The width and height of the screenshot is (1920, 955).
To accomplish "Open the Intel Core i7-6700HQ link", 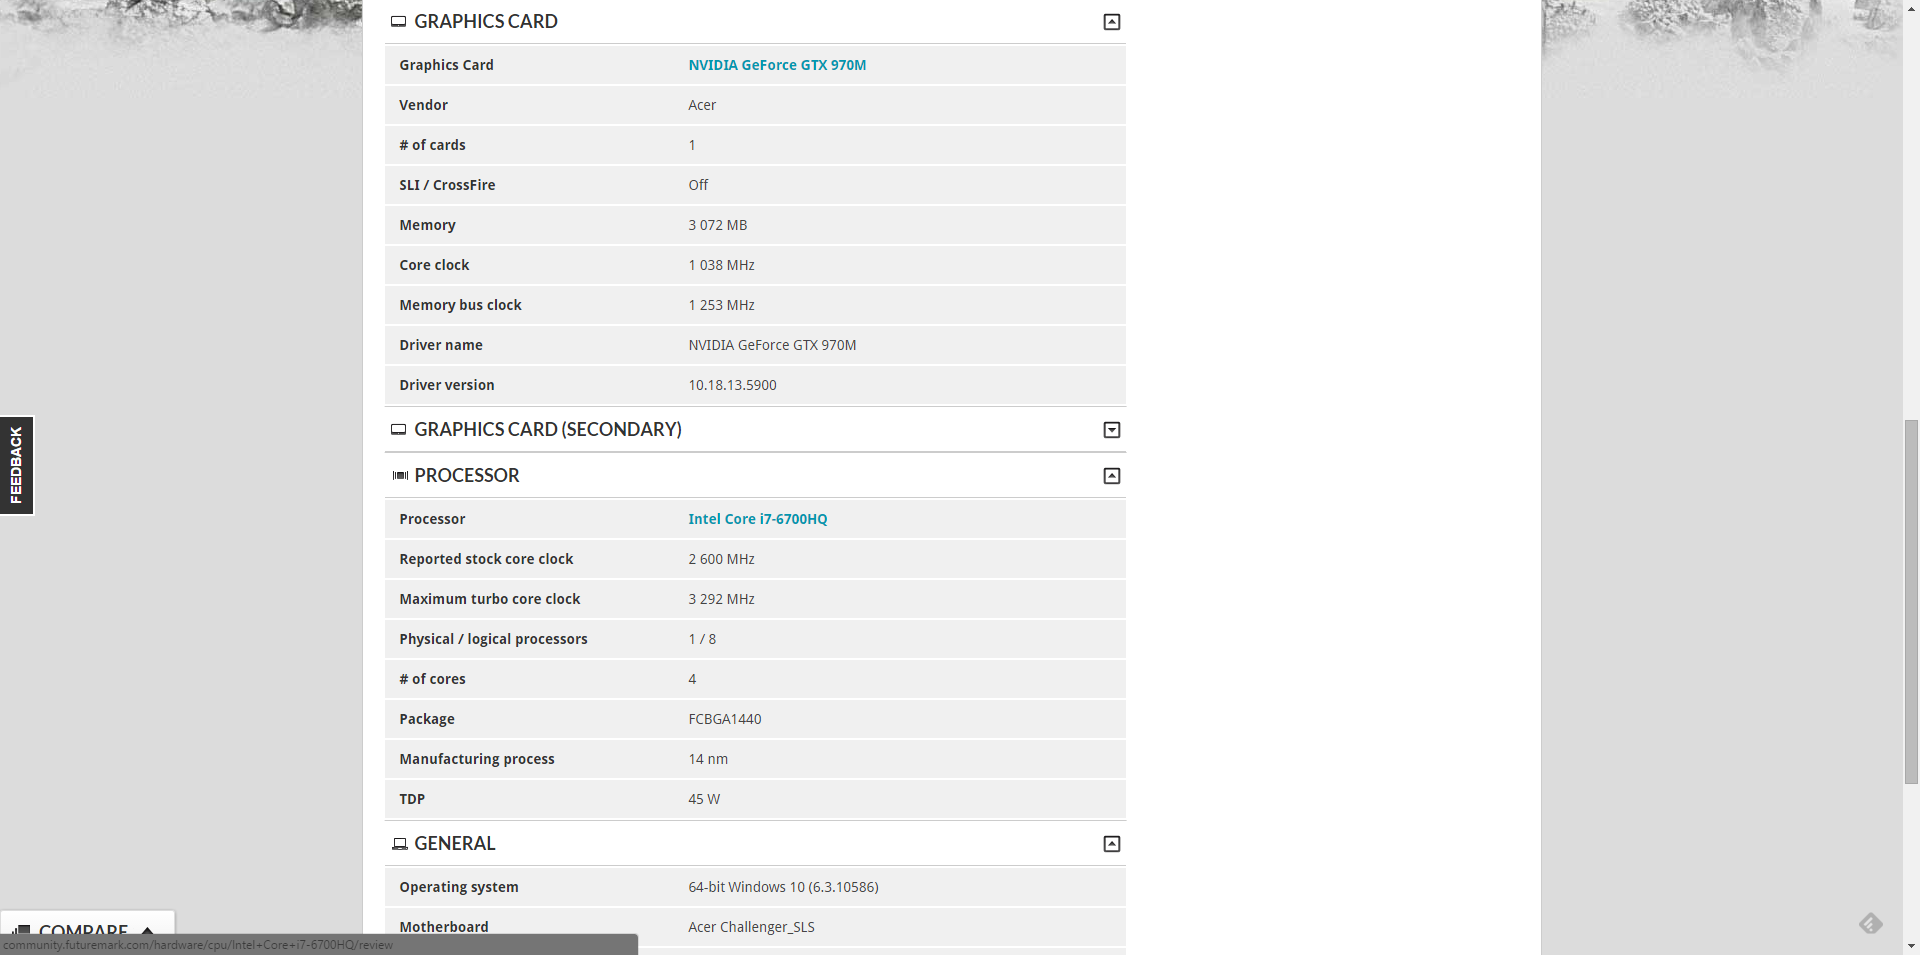I will [758, 519].
